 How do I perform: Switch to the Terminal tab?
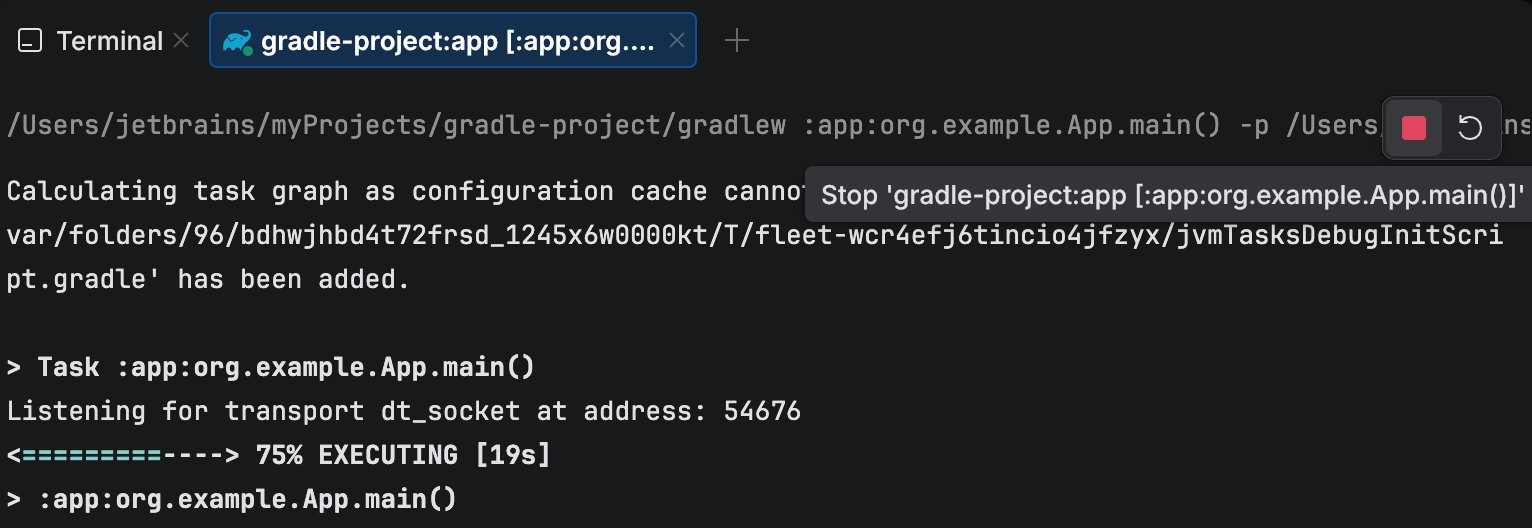pyautogui.click(x=109, y=41)
